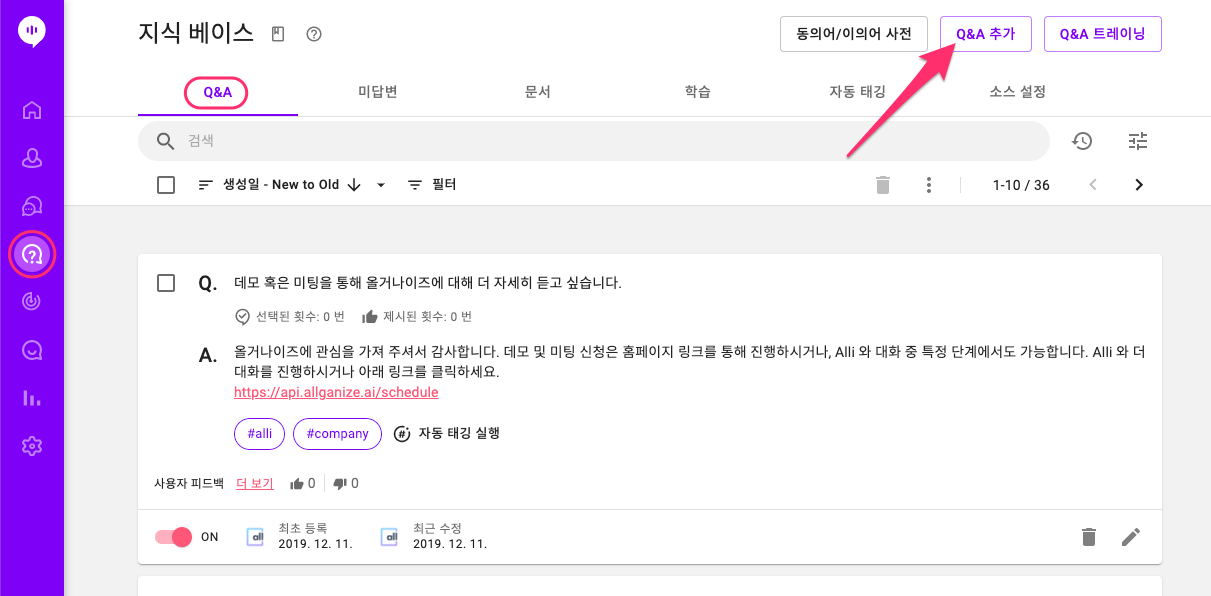Viewport: 1211px width, 596px height.
Task: Click the 최초 등록 author avatar
Action: pyautogui.click(x=256, y=537)
